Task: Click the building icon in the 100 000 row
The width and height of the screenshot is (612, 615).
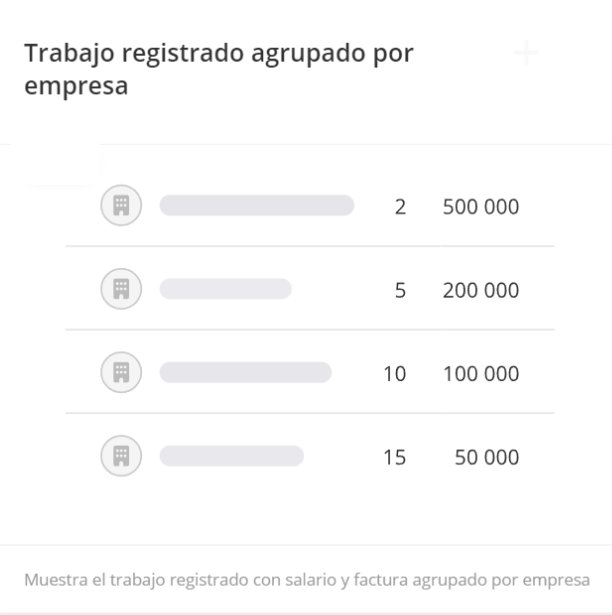Action: pos(121,373)
